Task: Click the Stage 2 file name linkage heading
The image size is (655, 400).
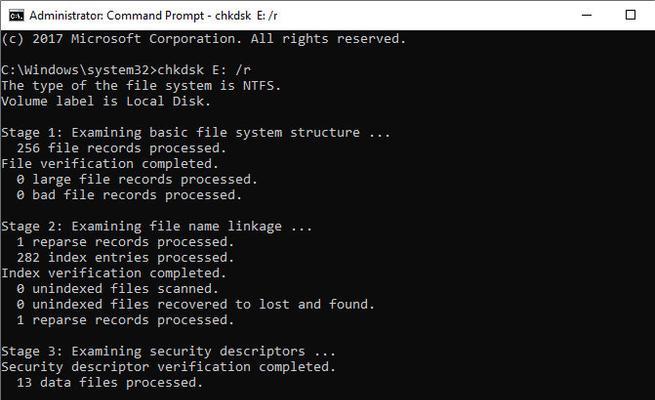Action: 157,226
